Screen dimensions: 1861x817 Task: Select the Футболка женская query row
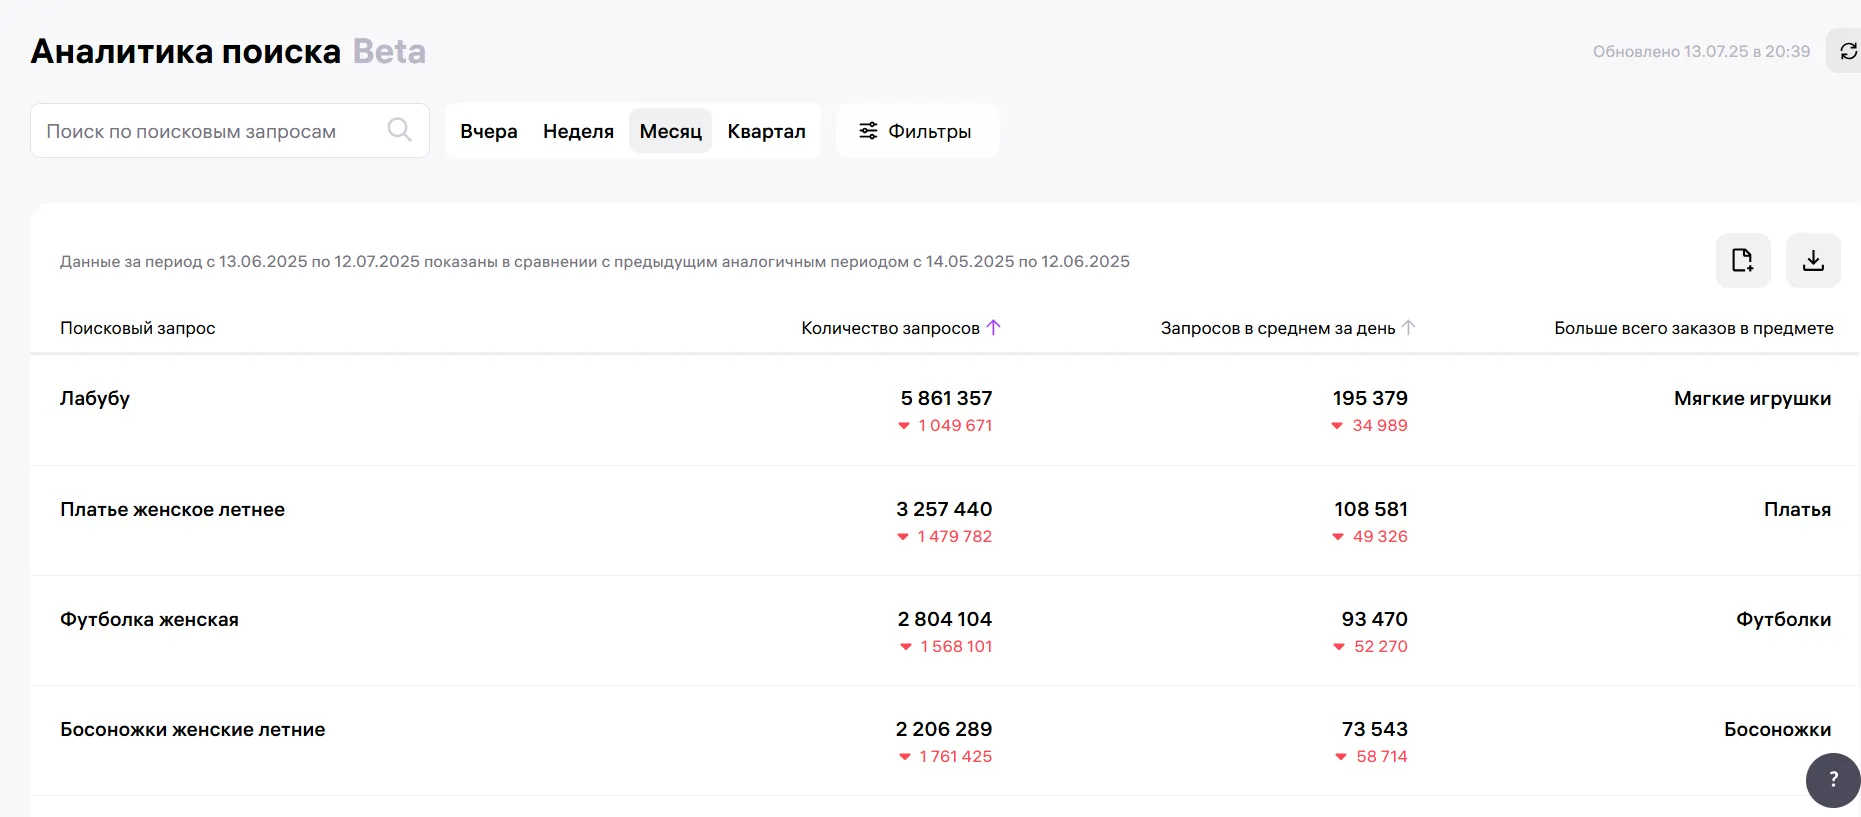pyautogui.click(x=149, y=619)
